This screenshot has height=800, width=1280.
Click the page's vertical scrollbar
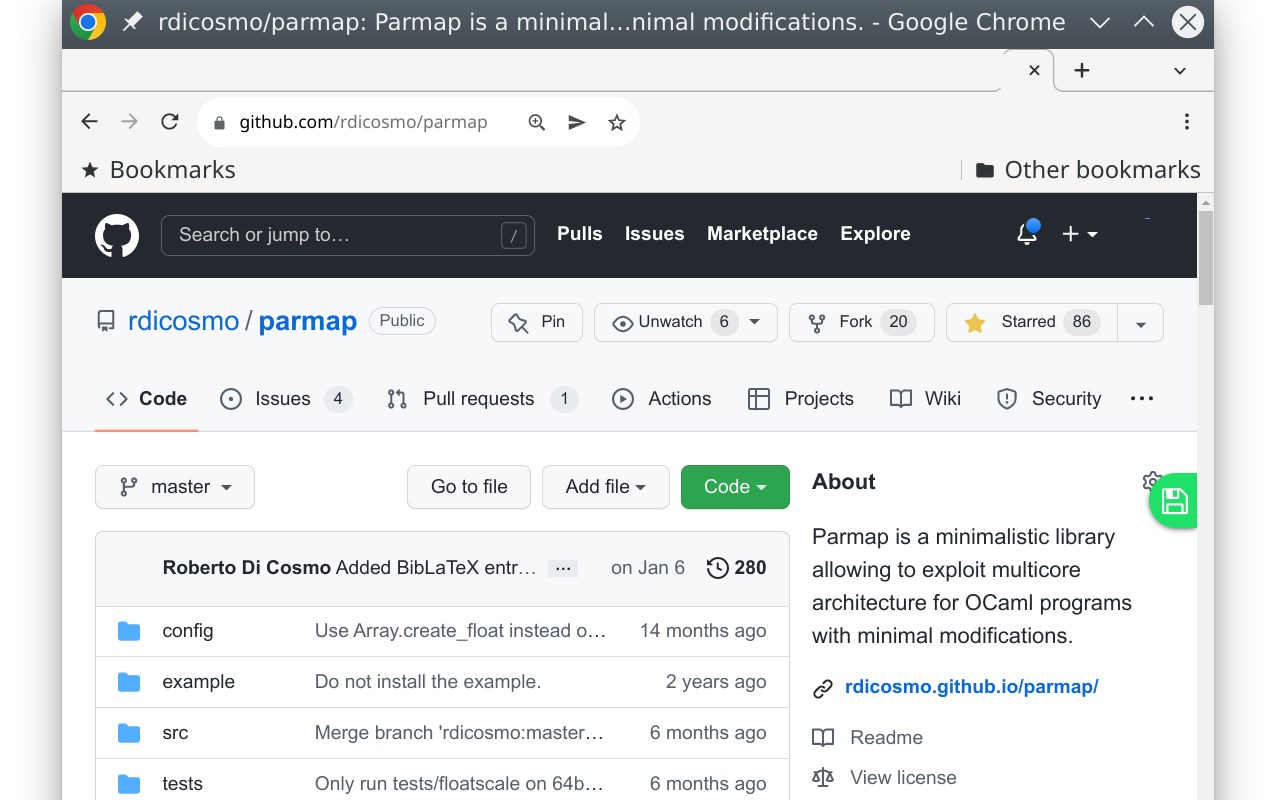point(1205,260)
